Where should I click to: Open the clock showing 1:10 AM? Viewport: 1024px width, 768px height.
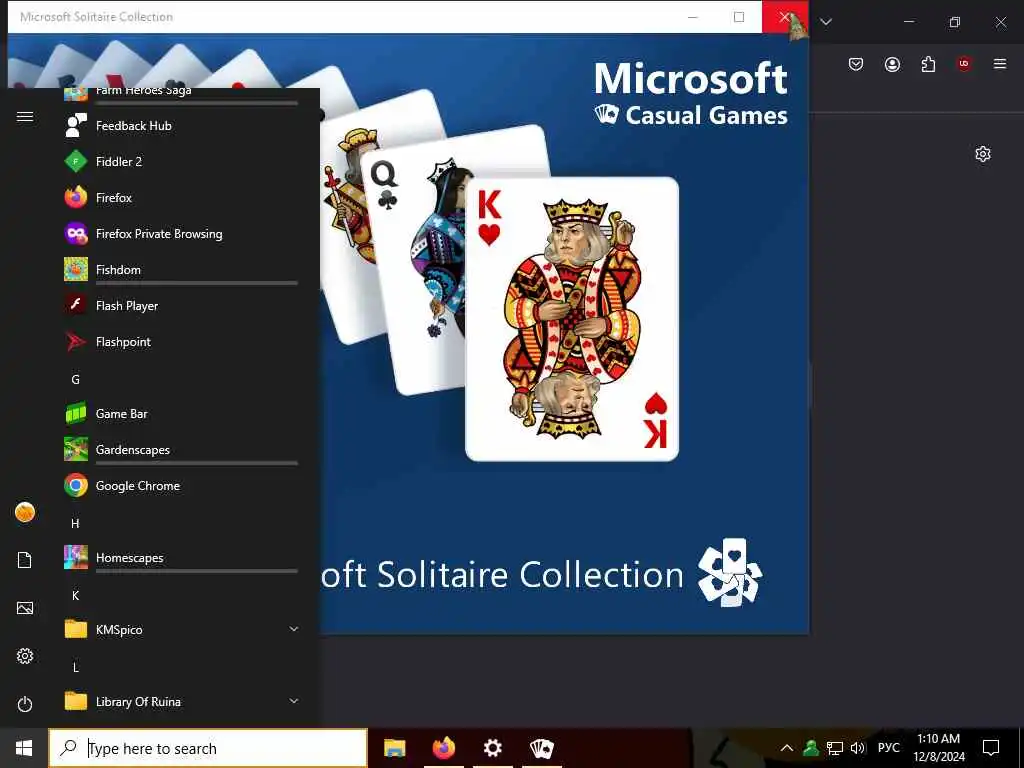click(x=938, y=748)
